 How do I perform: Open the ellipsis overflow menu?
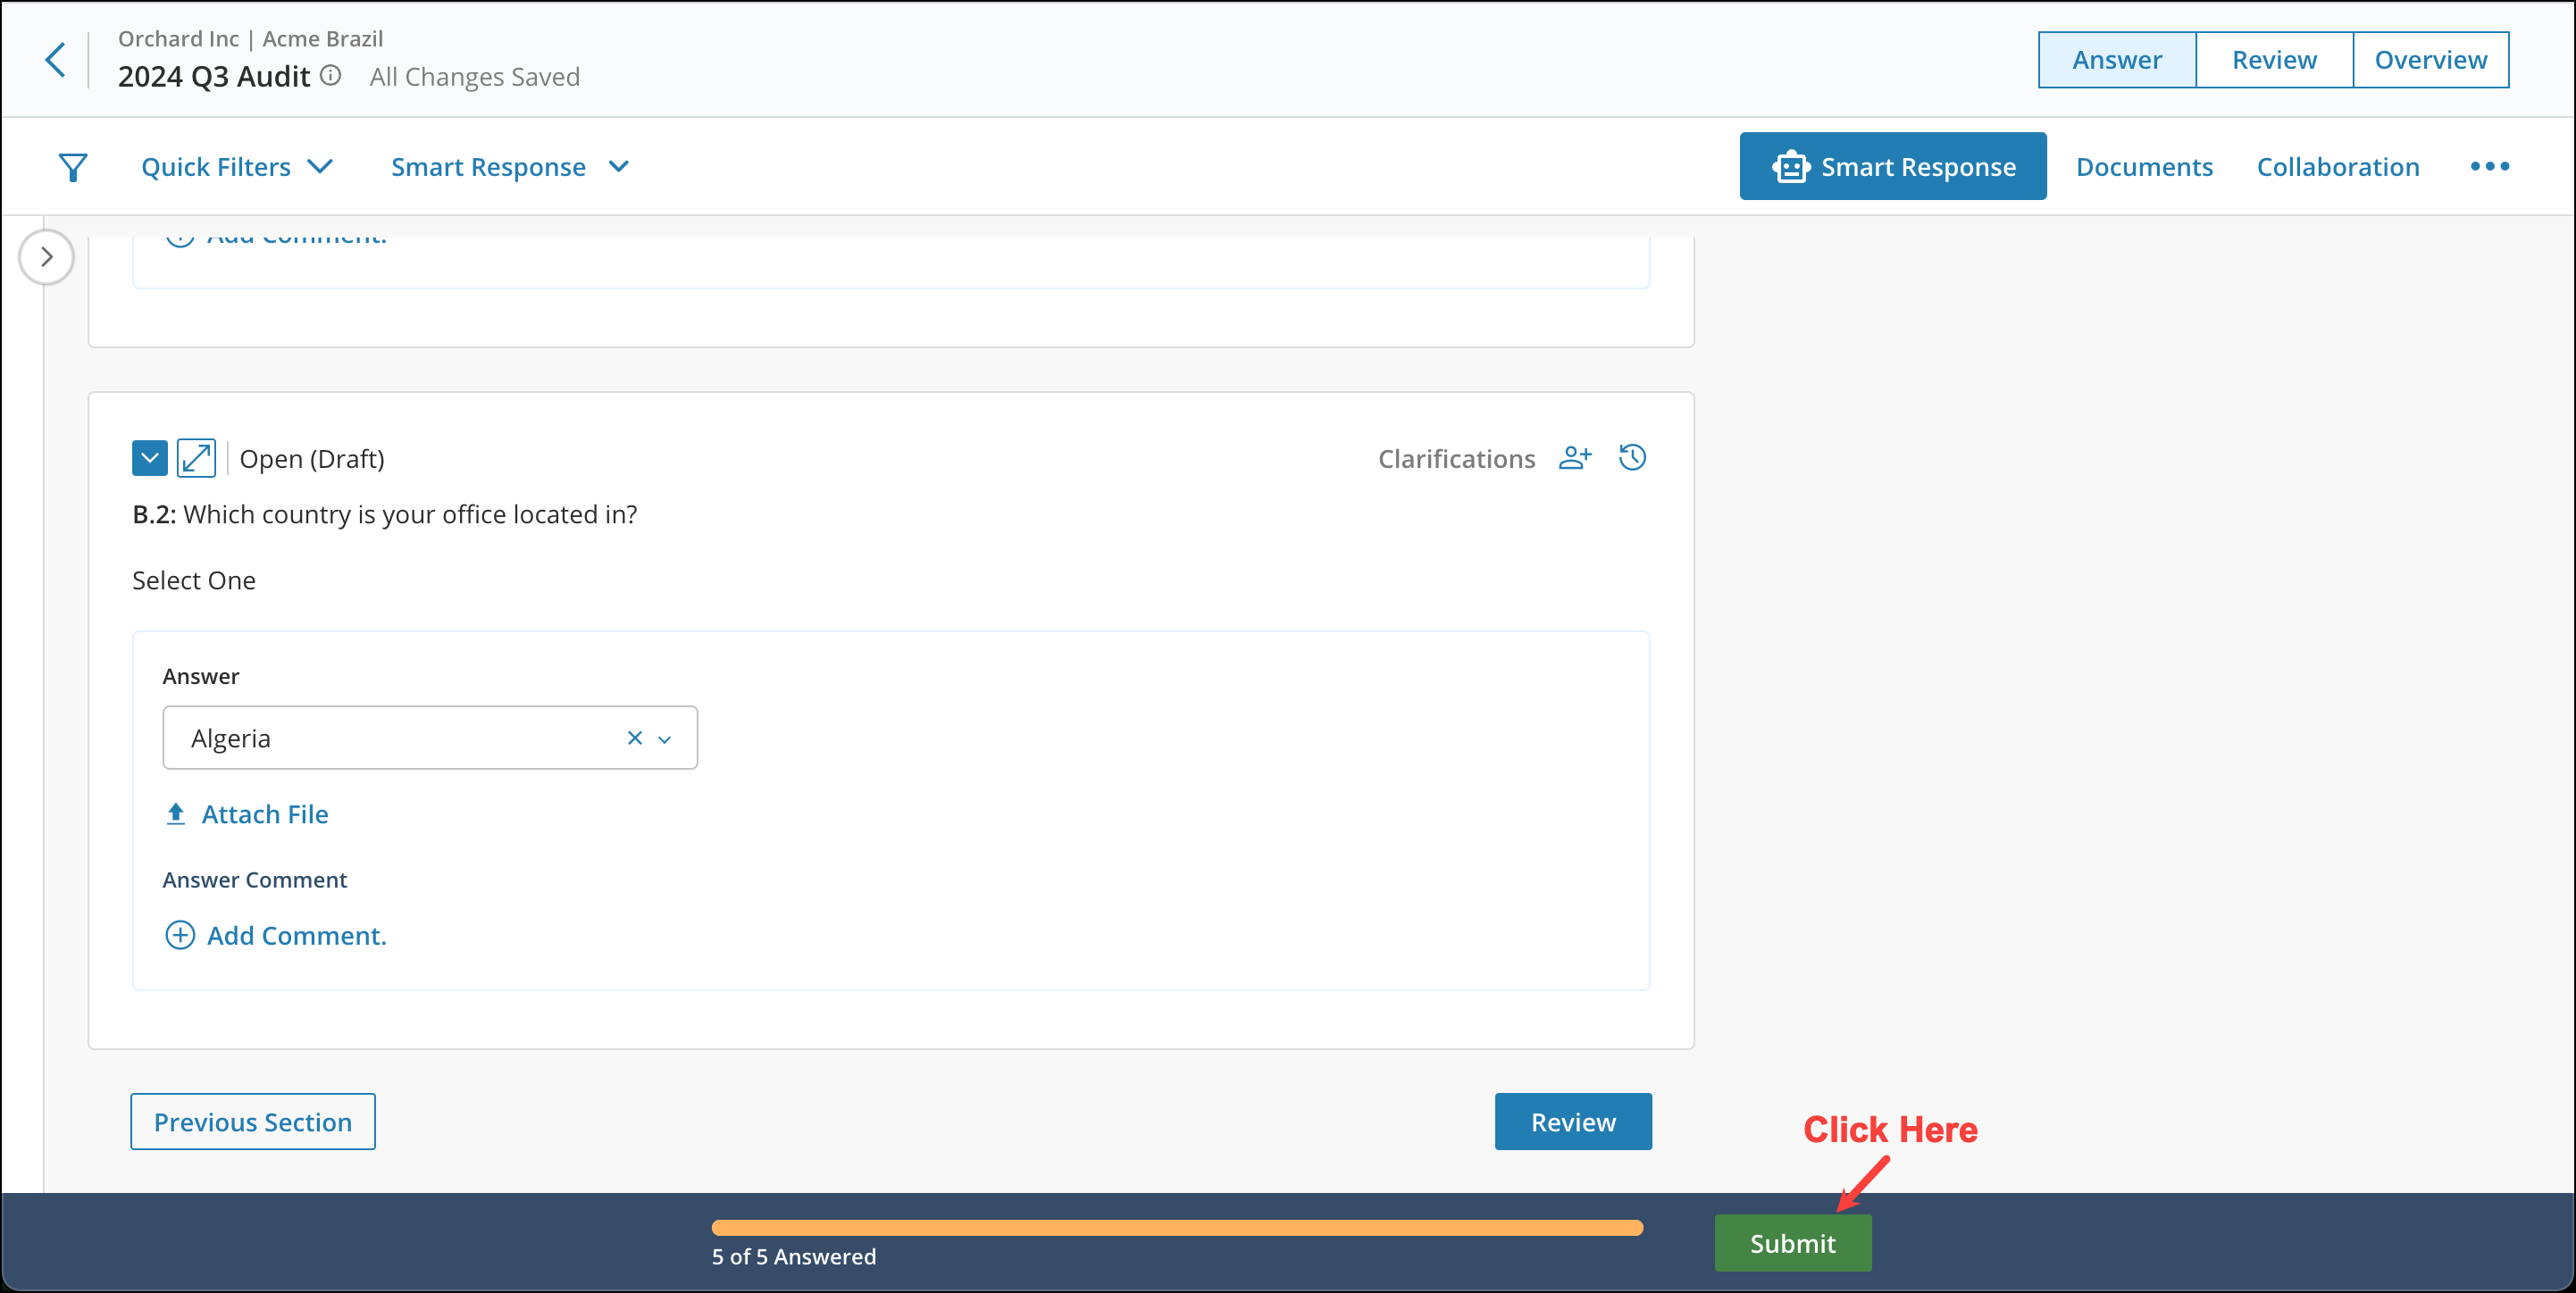[x=2489, y=166]
